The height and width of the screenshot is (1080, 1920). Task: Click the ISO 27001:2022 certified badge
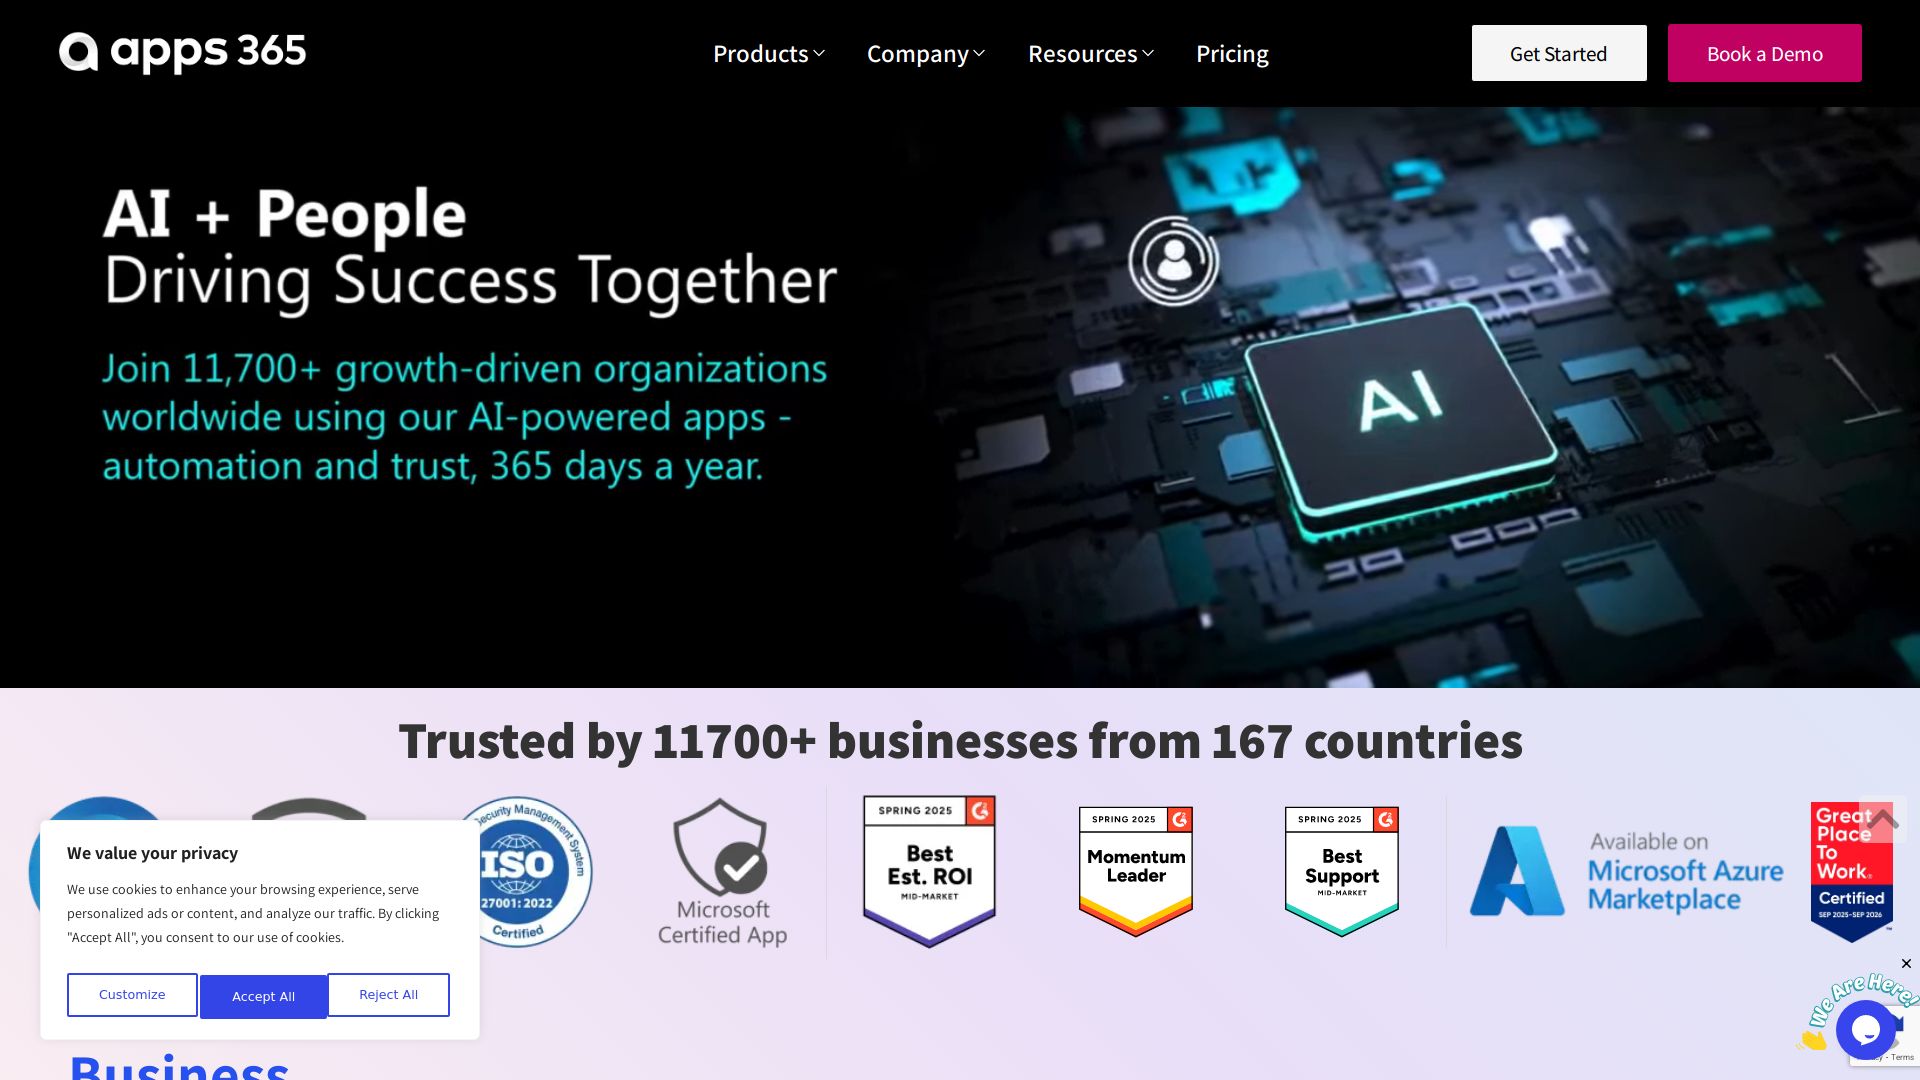click(x=520, y=871)
